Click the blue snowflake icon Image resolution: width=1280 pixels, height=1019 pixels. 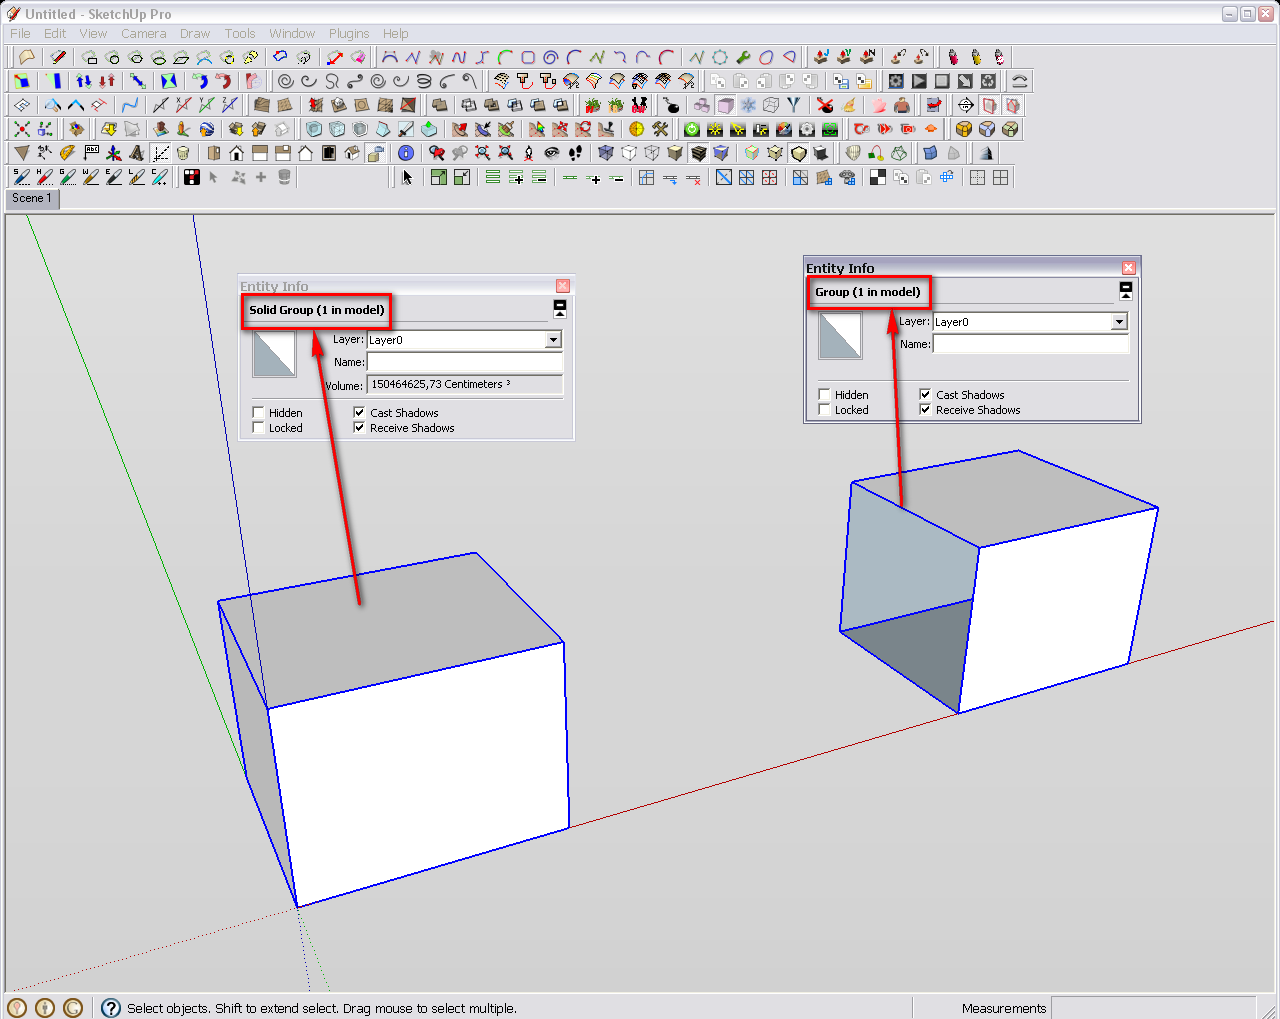(x=748, y=105)
